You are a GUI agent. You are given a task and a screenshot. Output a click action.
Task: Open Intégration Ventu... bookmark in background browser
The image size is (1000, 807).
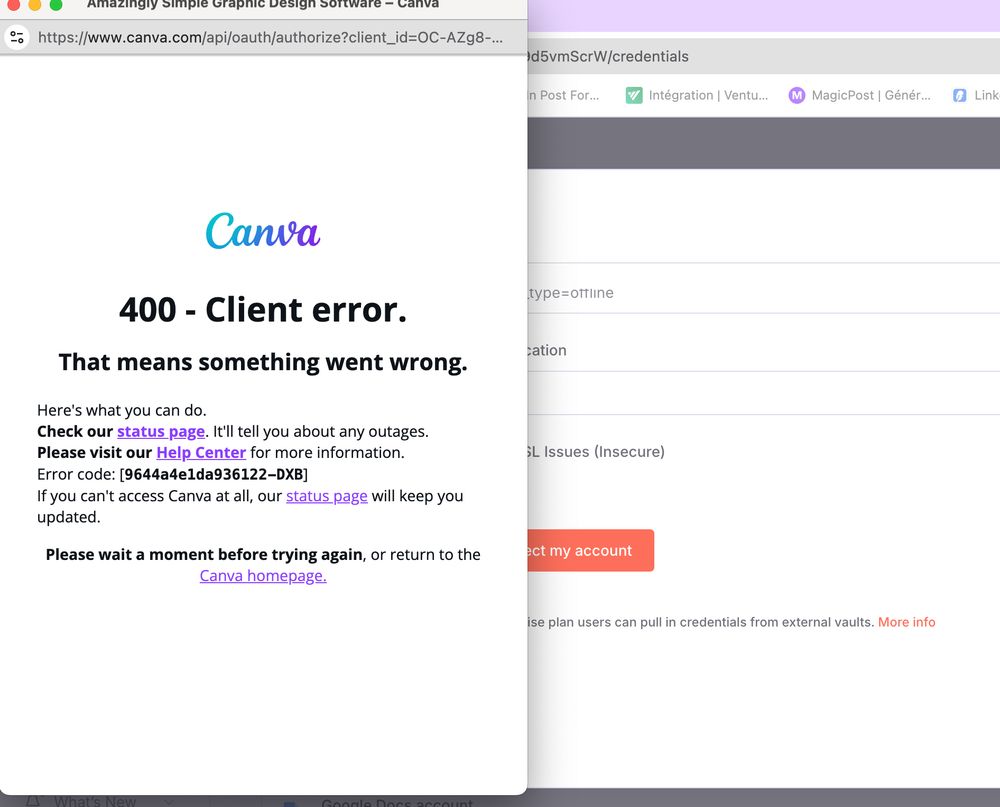tap(697, 96)
